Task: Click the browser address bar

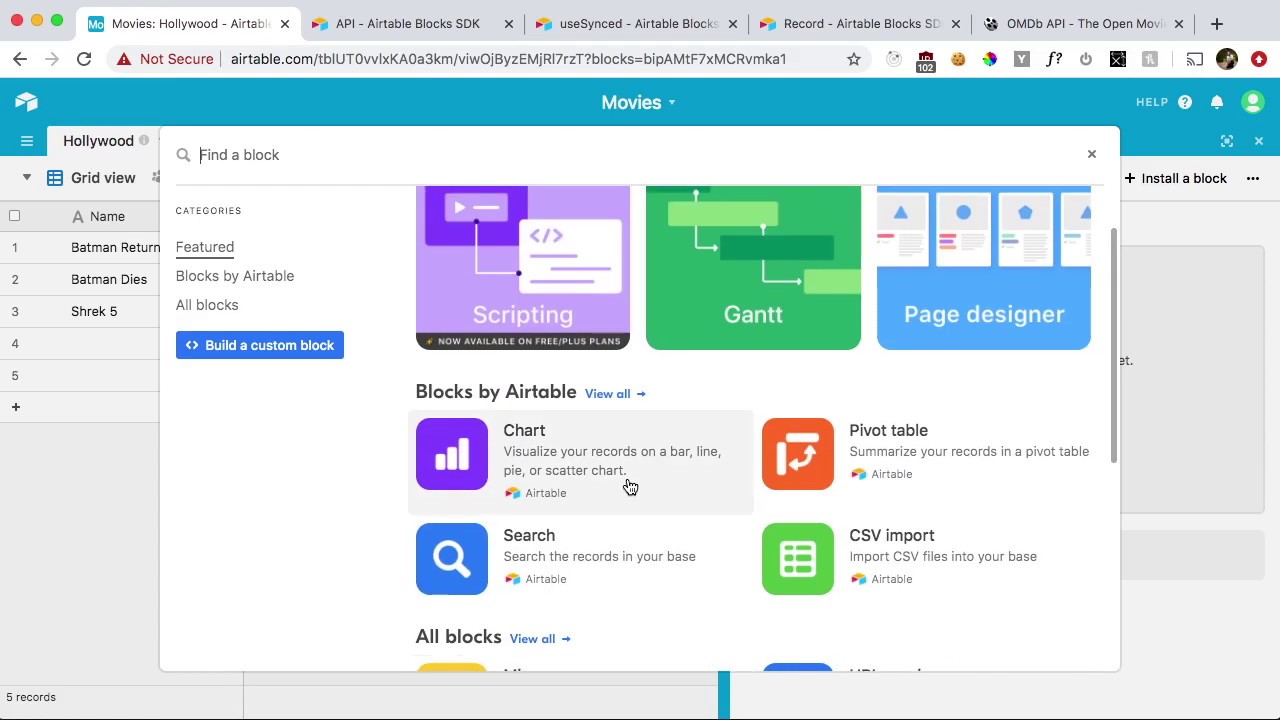Action: [x=508, y=59]
